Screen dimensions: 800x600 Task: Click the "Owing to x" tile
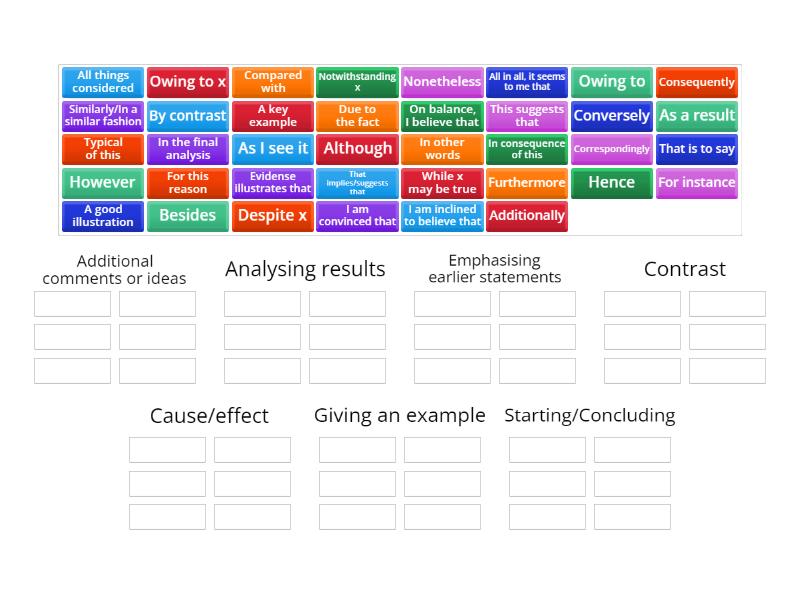(187, 82)
